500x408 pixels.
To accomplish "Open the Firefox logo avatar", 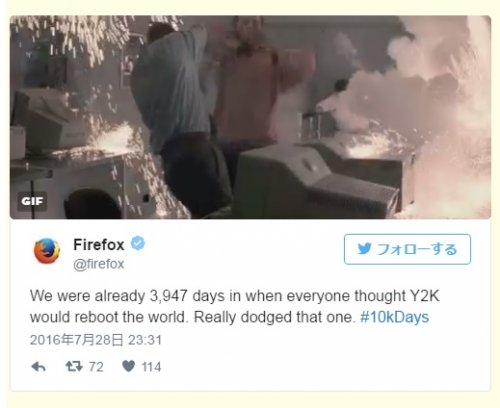I will point(47,251).
